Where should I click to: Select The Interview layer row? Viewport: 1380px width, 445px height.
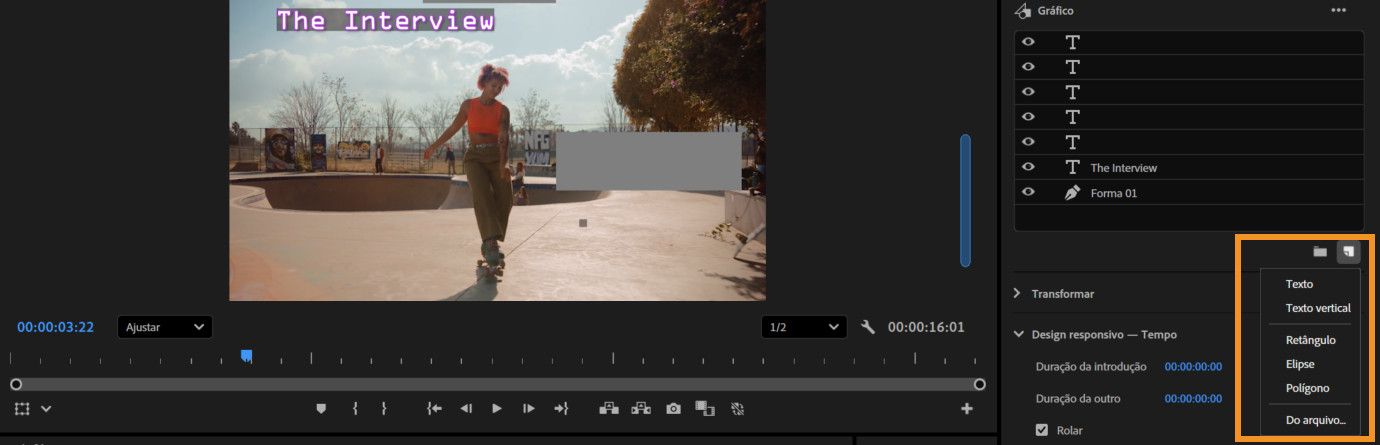coord(1189,167)
